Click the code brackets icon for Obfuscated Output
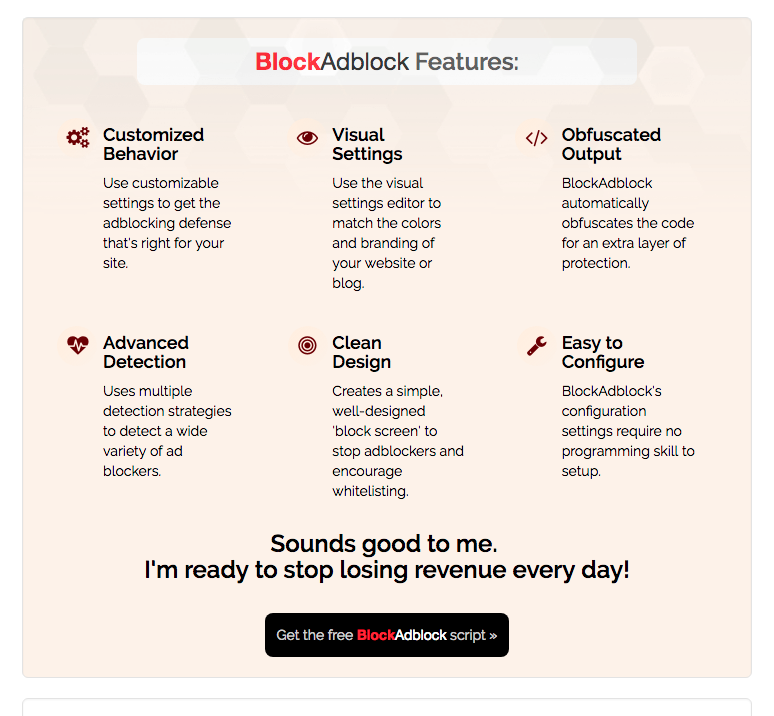Viewport: 774px width, 716px height. click(537, 138)
